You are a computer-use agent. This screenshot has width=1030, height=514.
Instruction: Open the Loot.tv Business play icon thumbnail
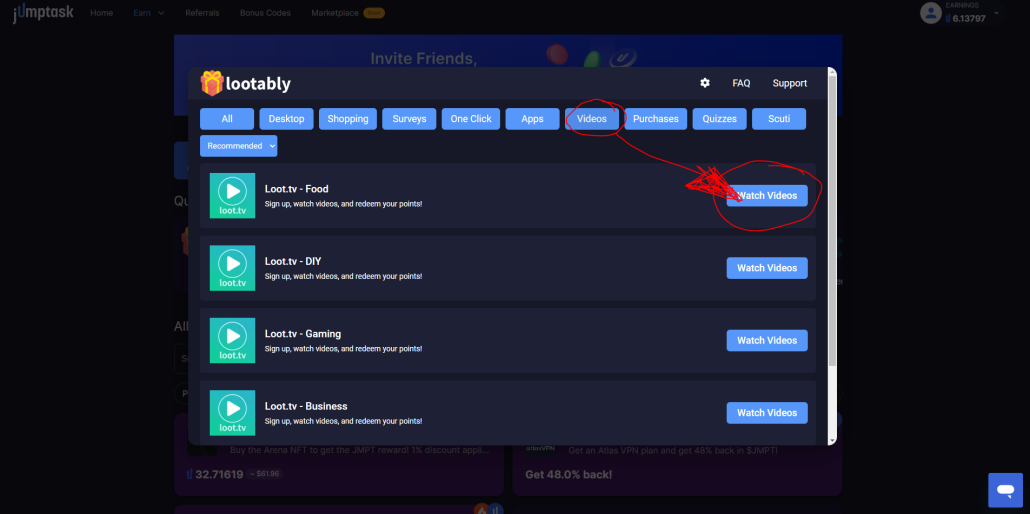coord(233,413)
